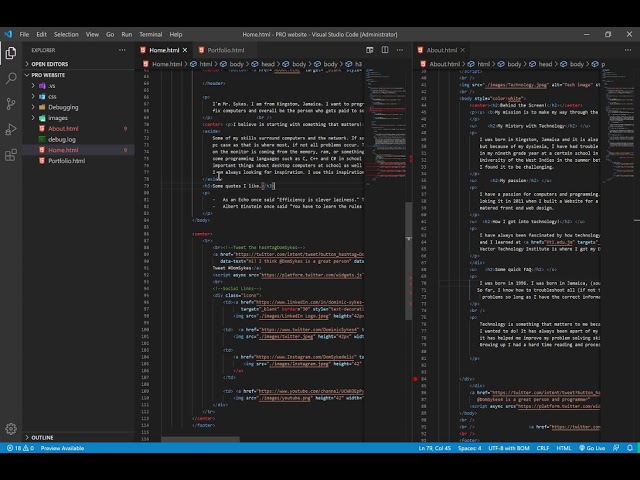The width and height of the screenshot is (640, 480).
Task: Open the File menu
Action: [x=24, y=34]
